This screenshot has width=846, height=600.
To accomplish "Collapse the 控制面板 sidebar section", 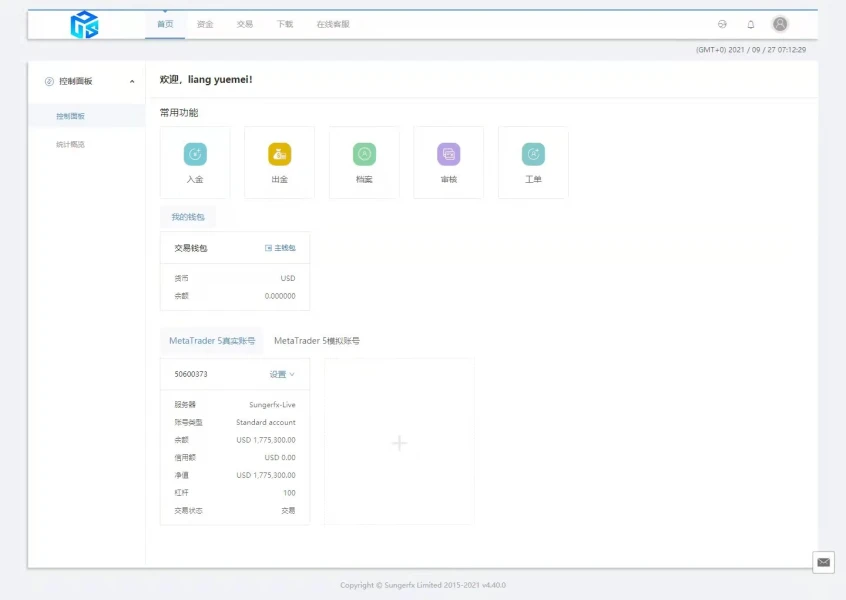I will click(x=132, y=82).
